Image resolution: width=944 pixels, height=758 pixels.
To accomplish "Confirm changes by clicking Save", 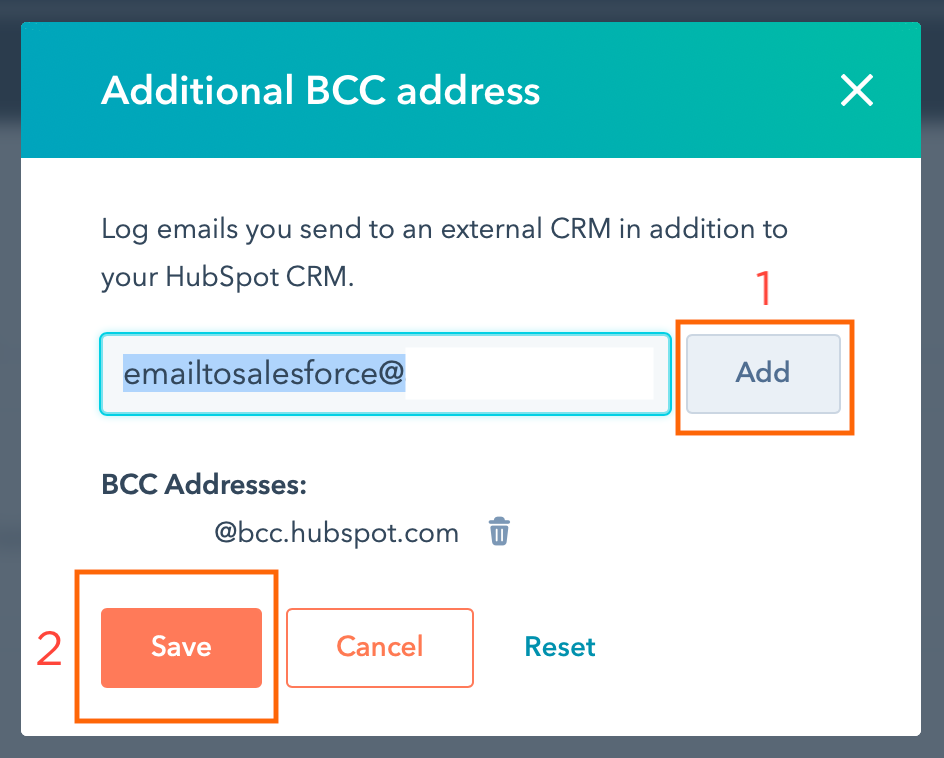I will click(180, 647).
